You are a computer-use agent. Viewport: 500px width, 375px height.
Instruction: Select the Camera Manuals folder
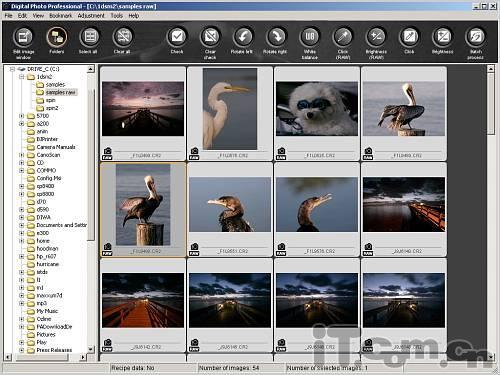(56, 147)
